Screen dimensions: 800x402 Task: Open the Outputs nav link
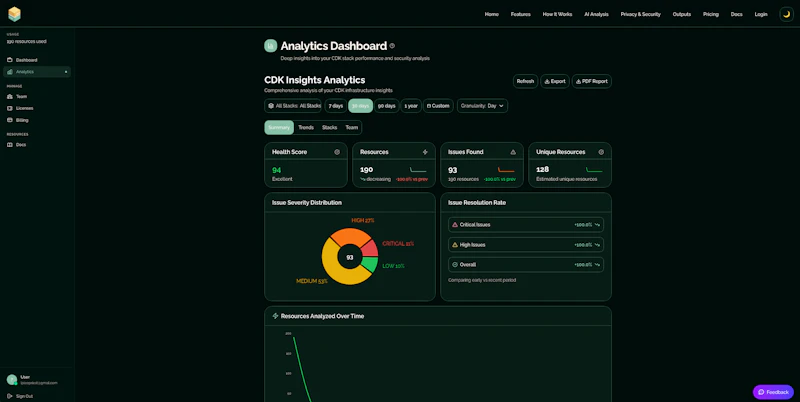(x=682, y=14)
